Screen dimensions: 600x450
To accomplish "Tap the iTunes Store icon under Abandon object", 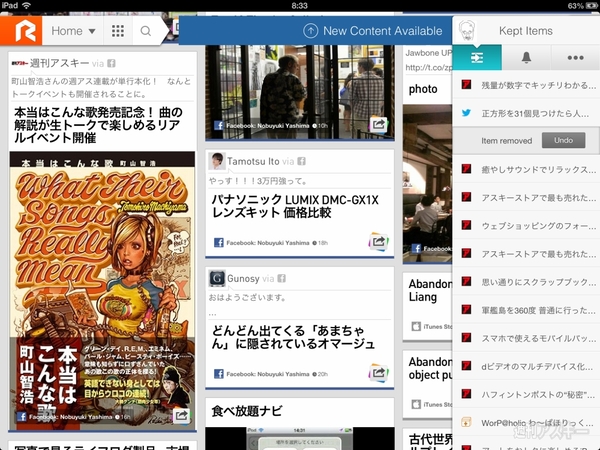I will point(416,404).
